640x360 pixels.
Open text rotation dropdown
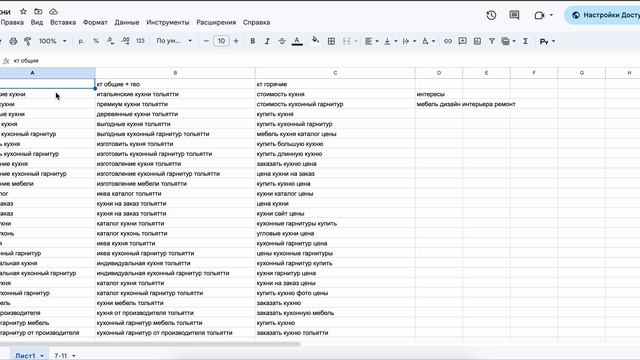point(428,41)
